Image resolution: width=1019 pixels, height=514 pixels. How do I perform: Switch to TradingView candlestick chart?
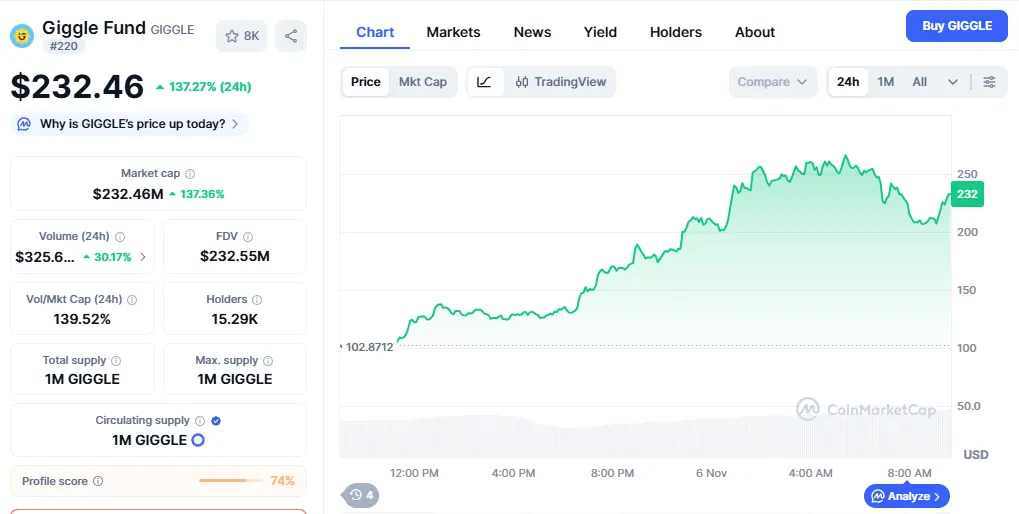tap(561, 82)
